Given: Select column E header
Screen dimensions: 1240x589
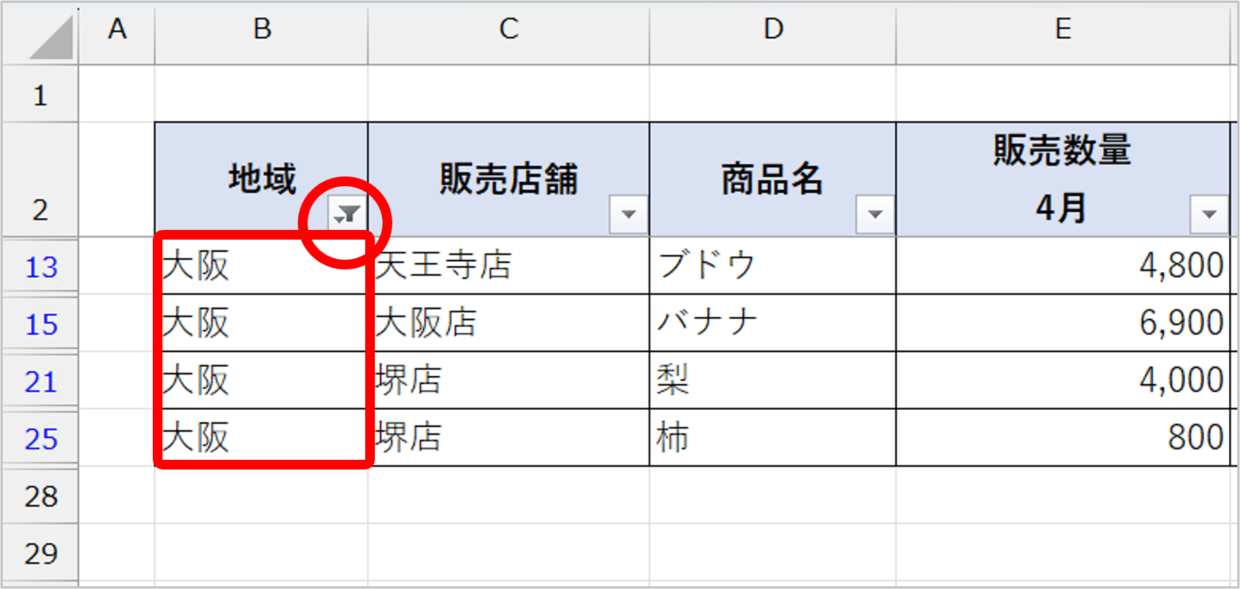Looking at the screenshot, I should (1063, 31).
